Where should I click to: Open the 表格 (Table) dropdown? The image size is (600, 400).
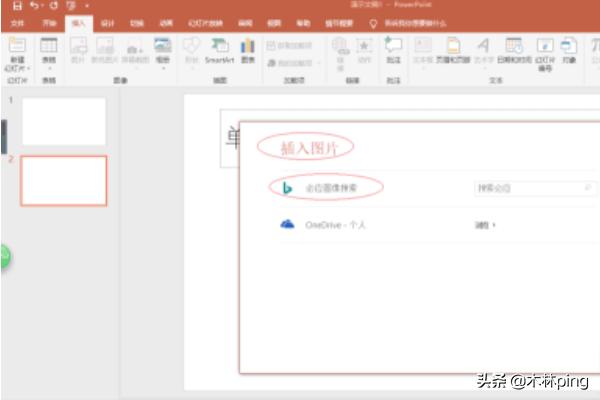(x=49, y=54)
